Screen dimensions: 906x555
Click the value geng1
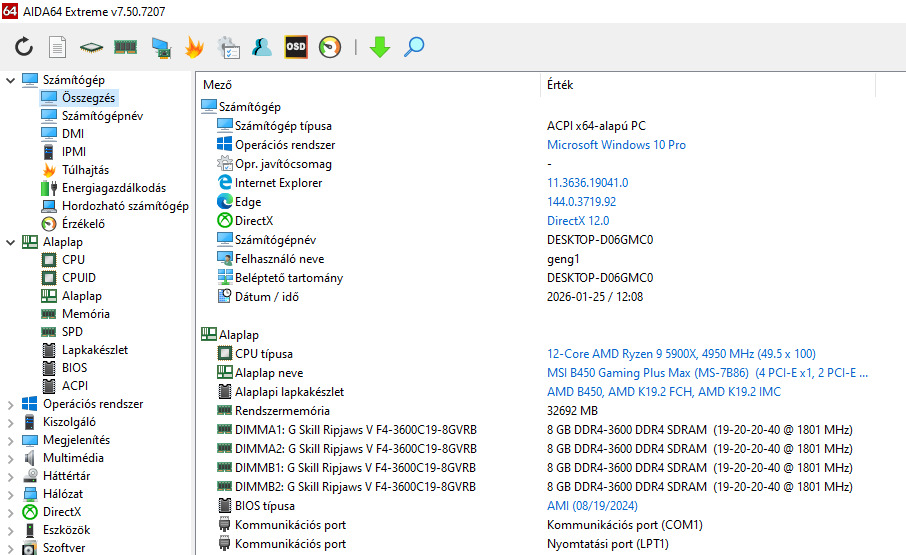click(x=563, y=259)
